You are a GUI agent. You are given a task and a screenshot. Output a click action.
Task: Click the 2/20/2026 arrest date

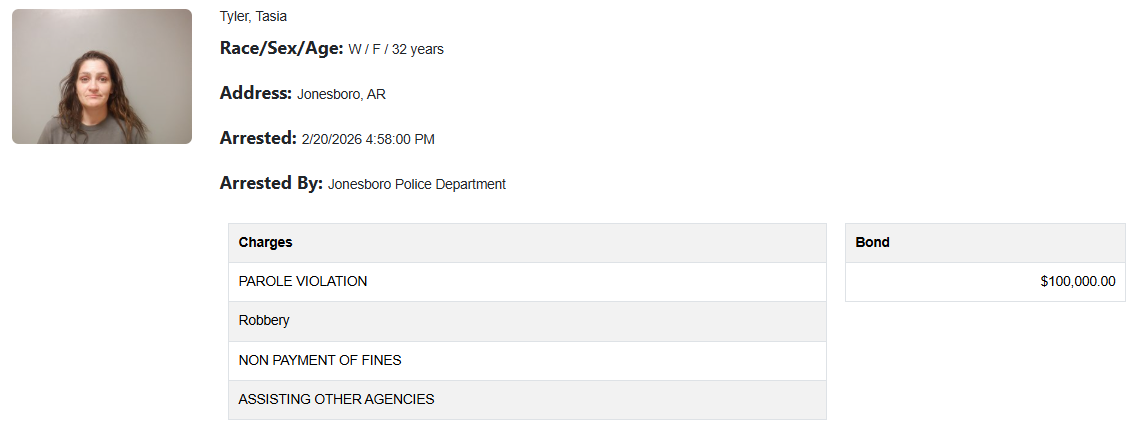333,140
